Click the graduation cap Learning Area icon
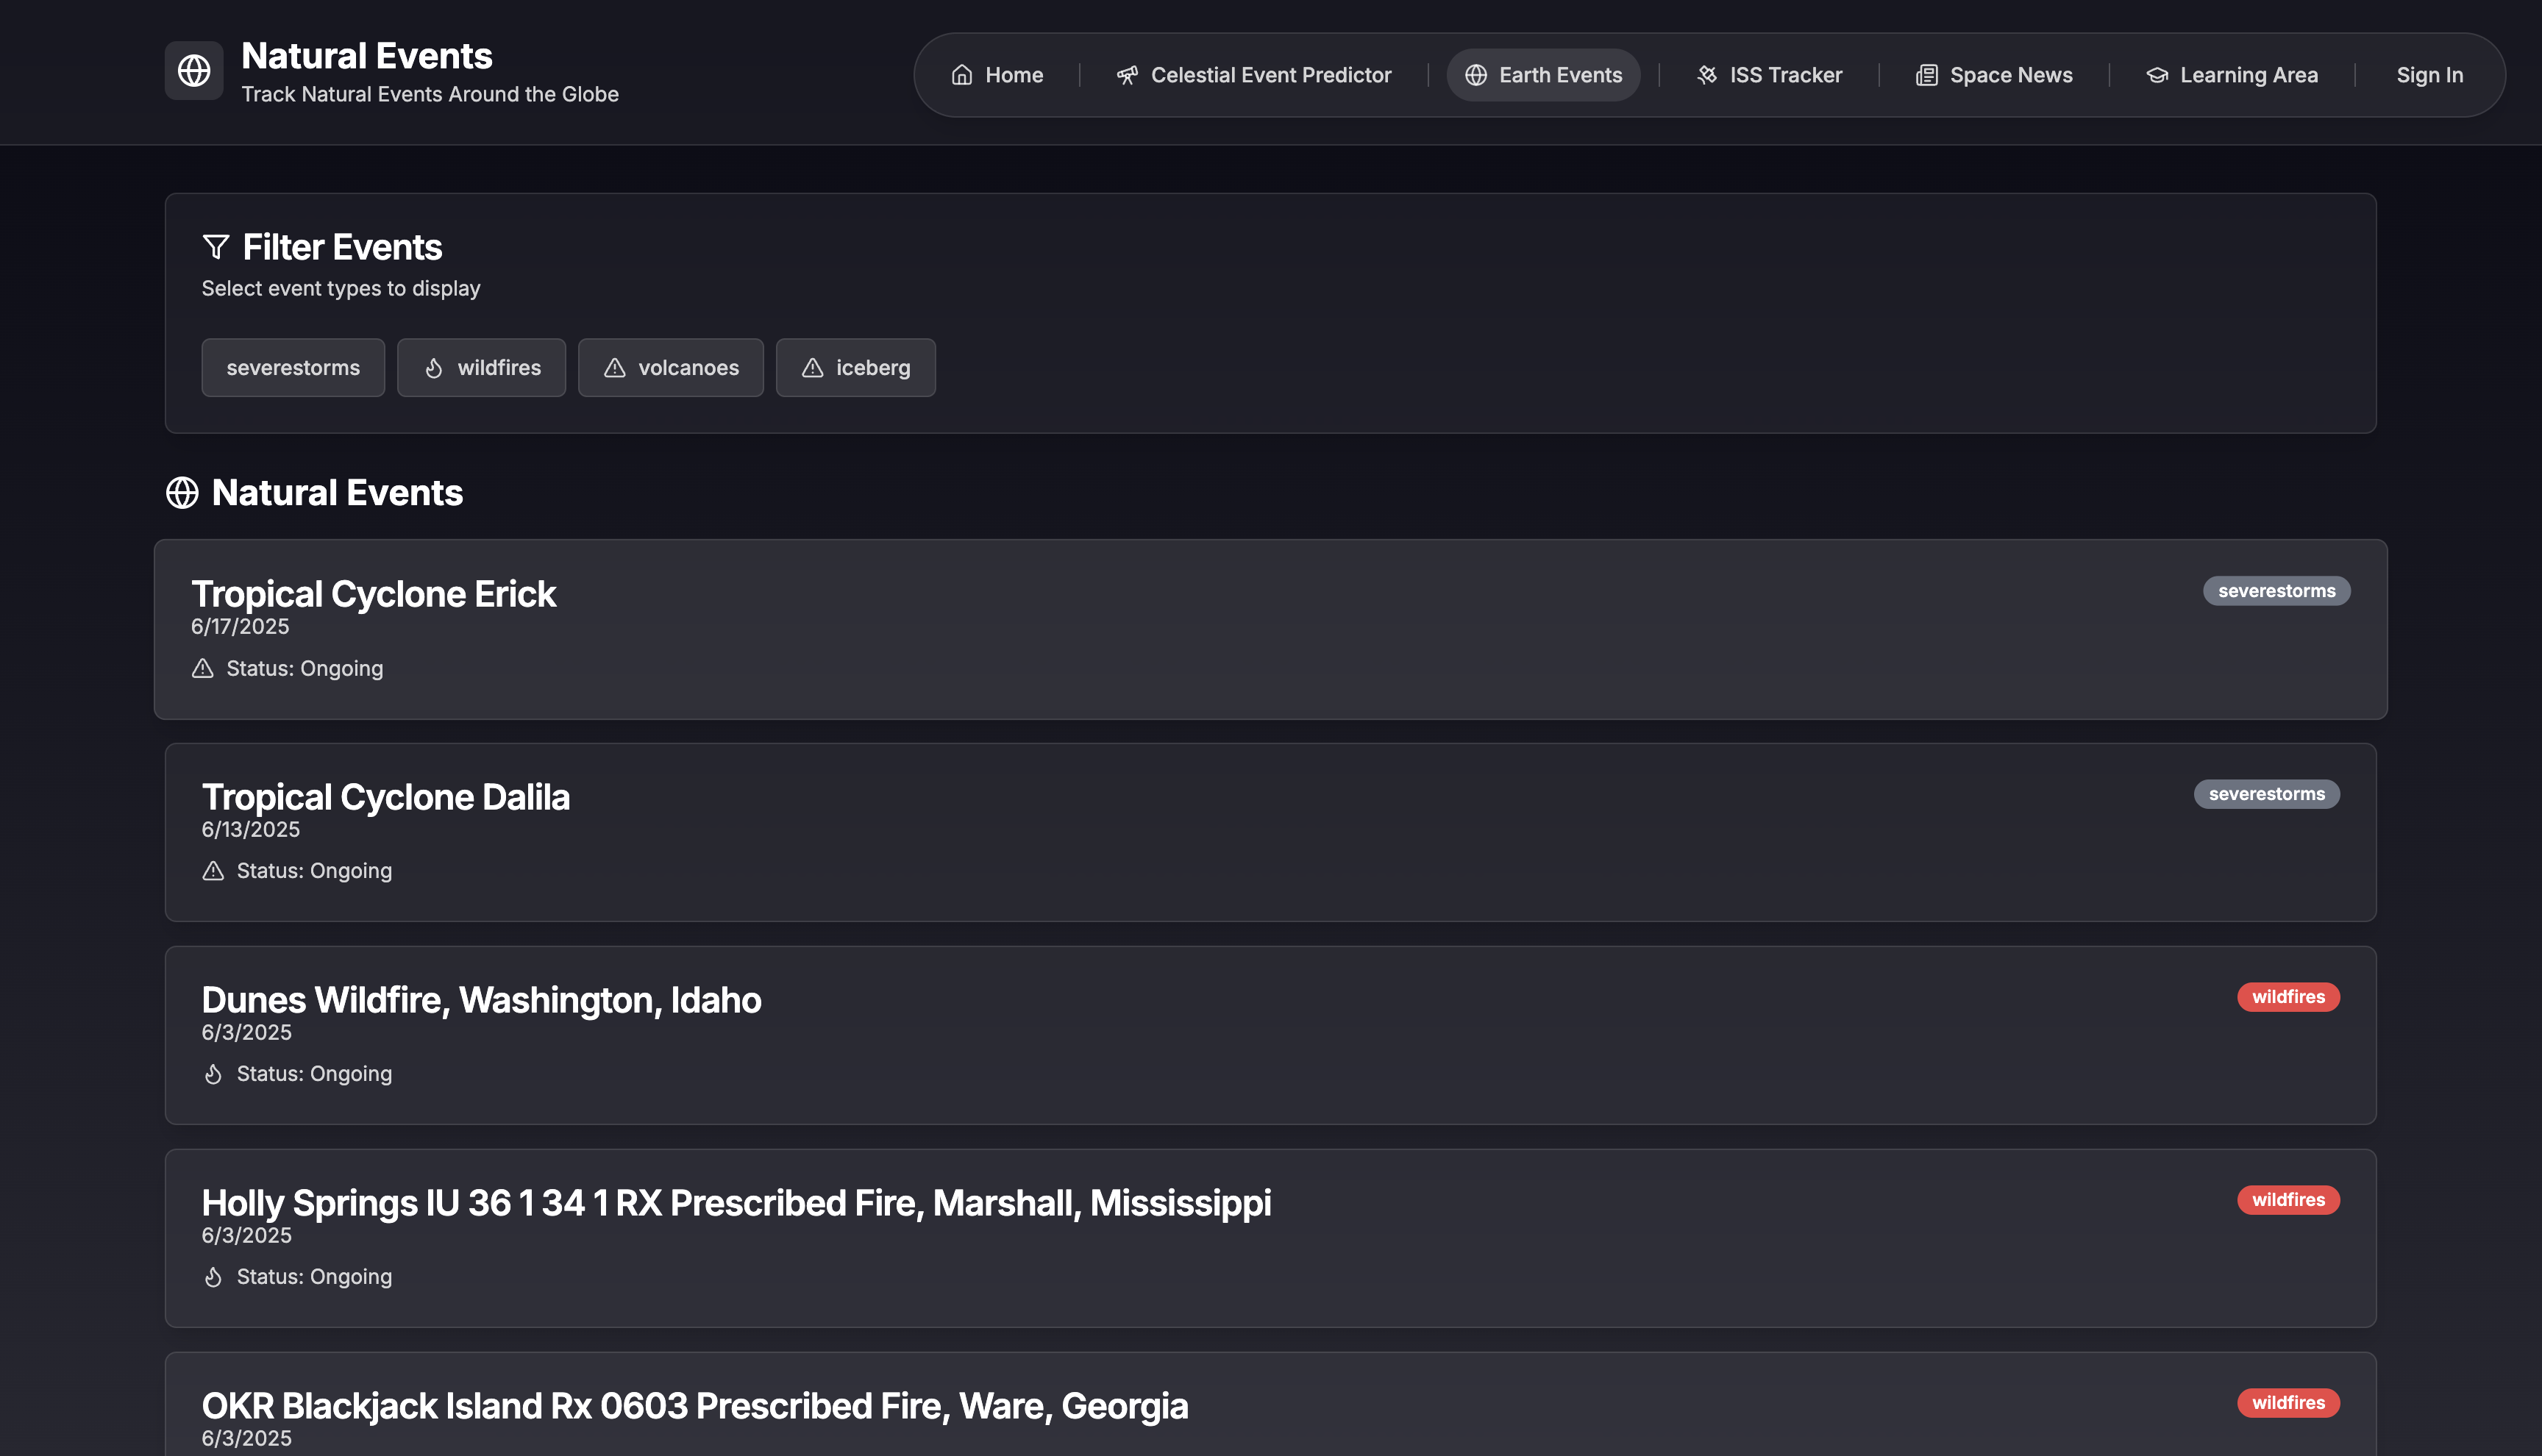The height and width of the screenshot is (1456, 2542). coord(2157,75)
